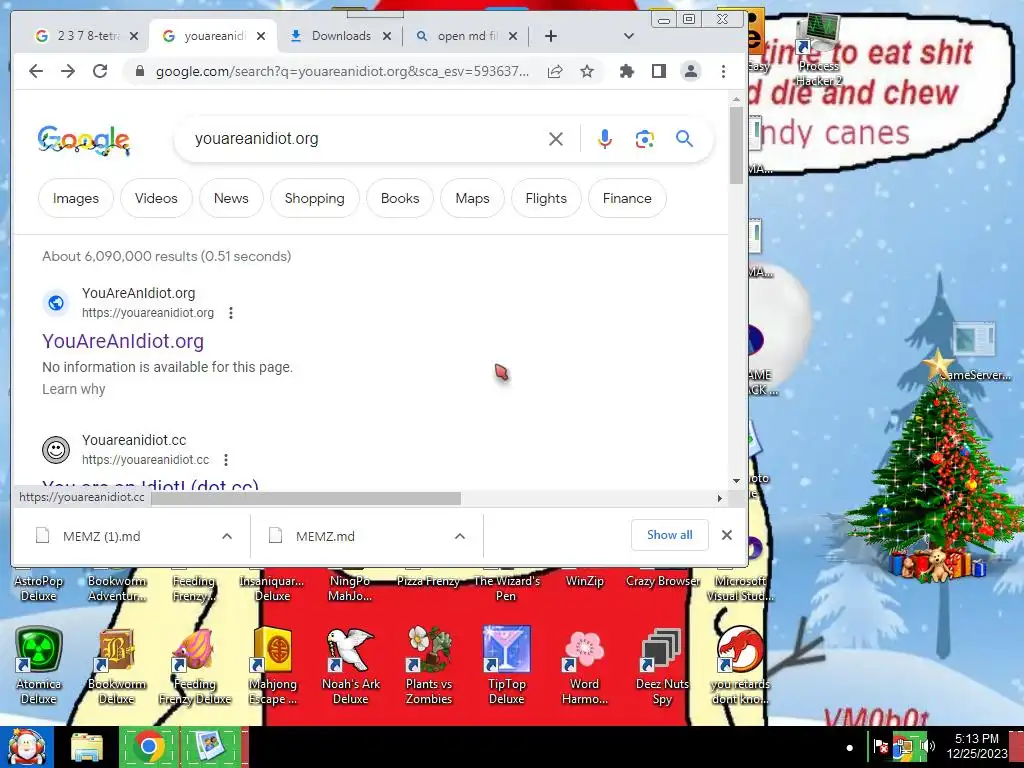Image resolution: width=1024 pixels, height=768 pixels.
Task: Open the Chrome profile avatar
Action: click(x=691, y=71)
